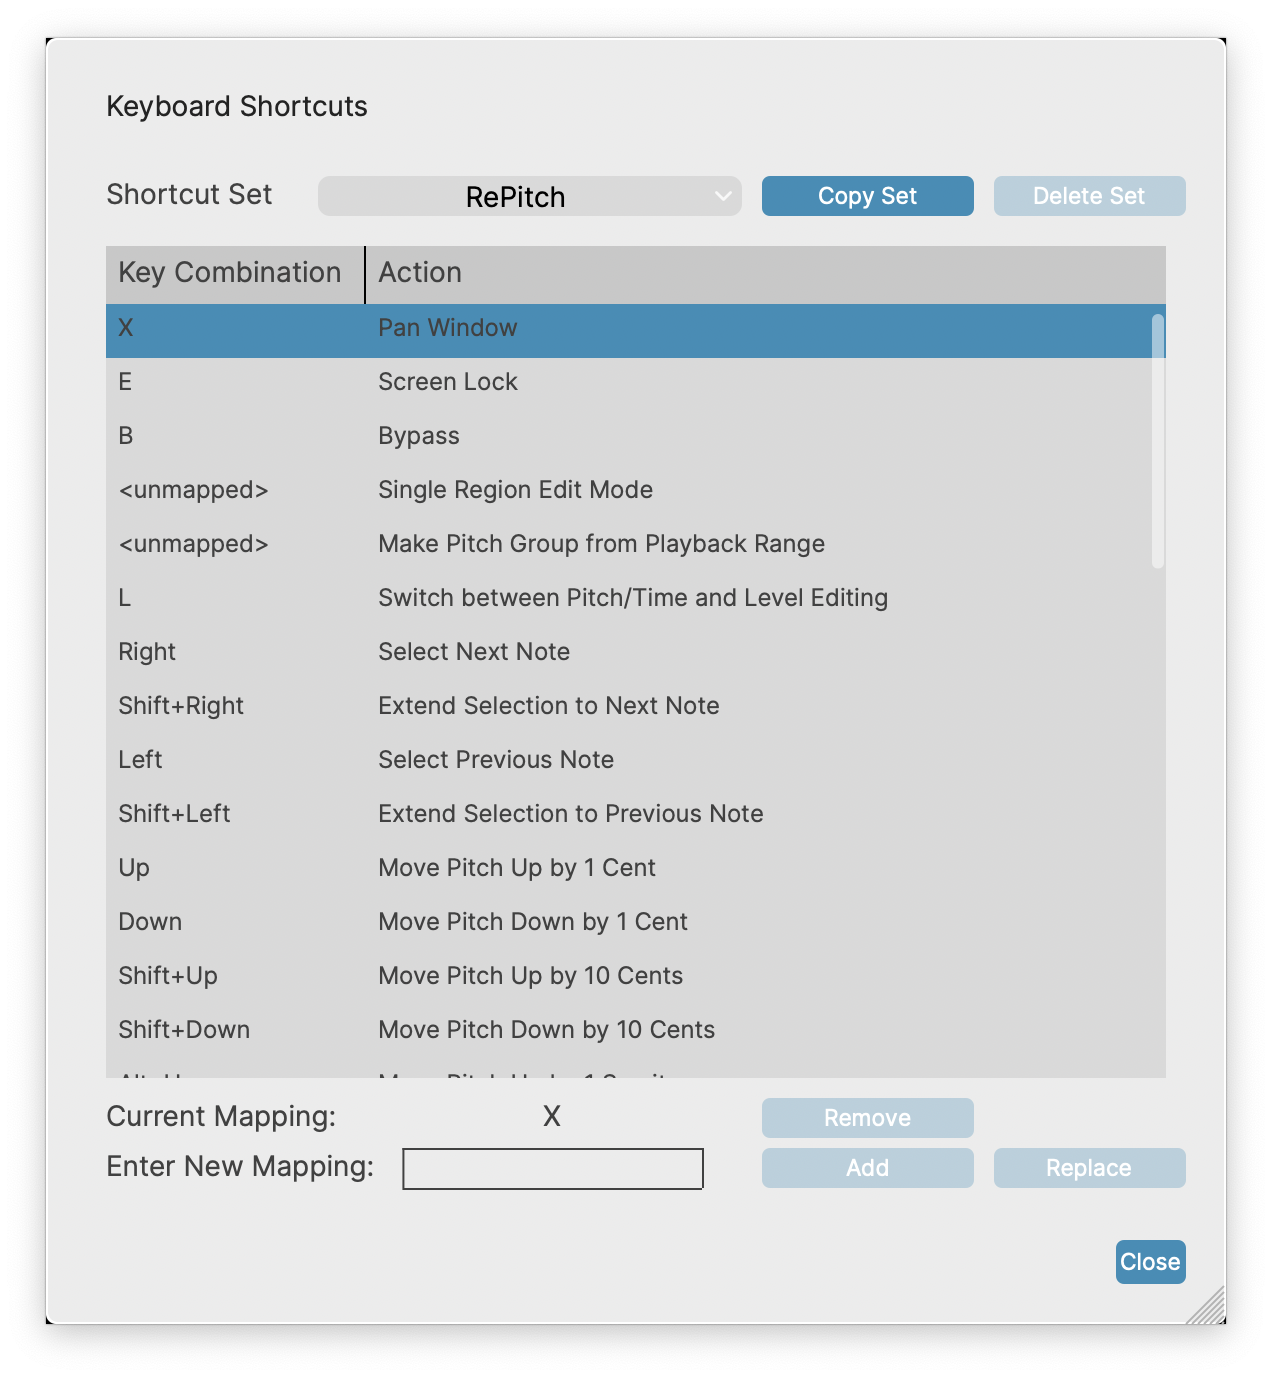Click the Key Combination column header

click(230, 273)
